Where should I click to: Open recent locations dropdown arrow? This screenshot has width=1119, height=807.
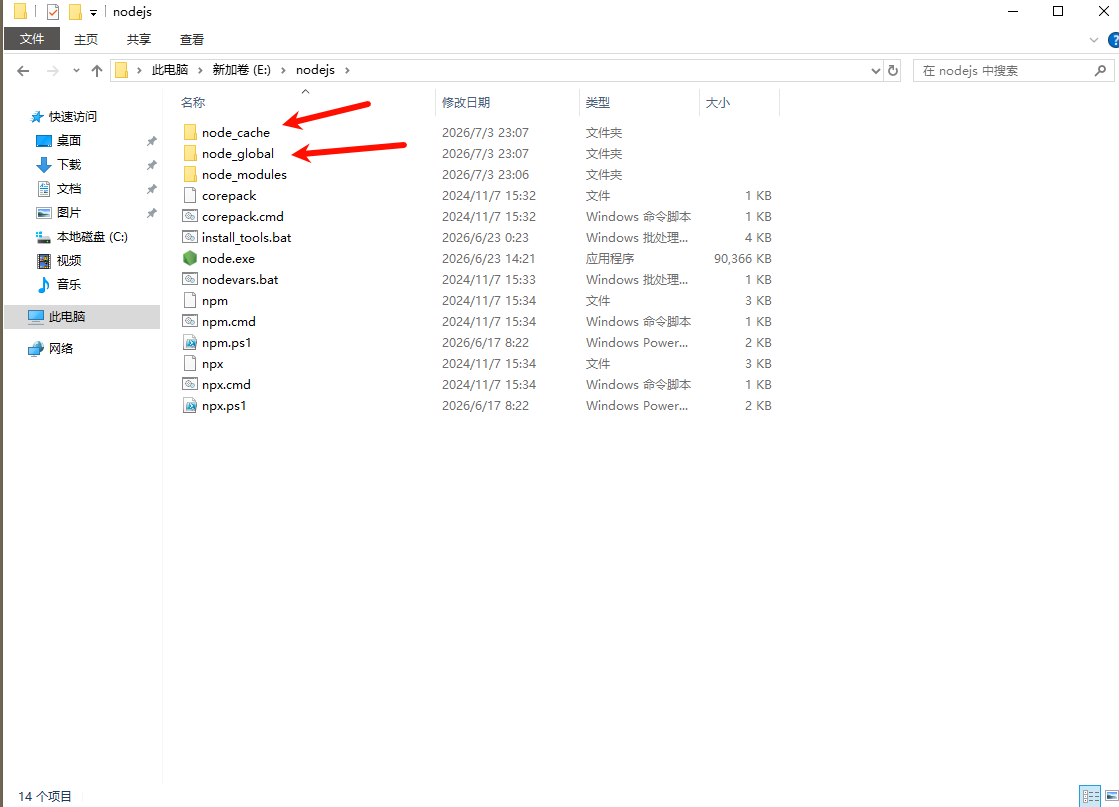tap(76, 71)
